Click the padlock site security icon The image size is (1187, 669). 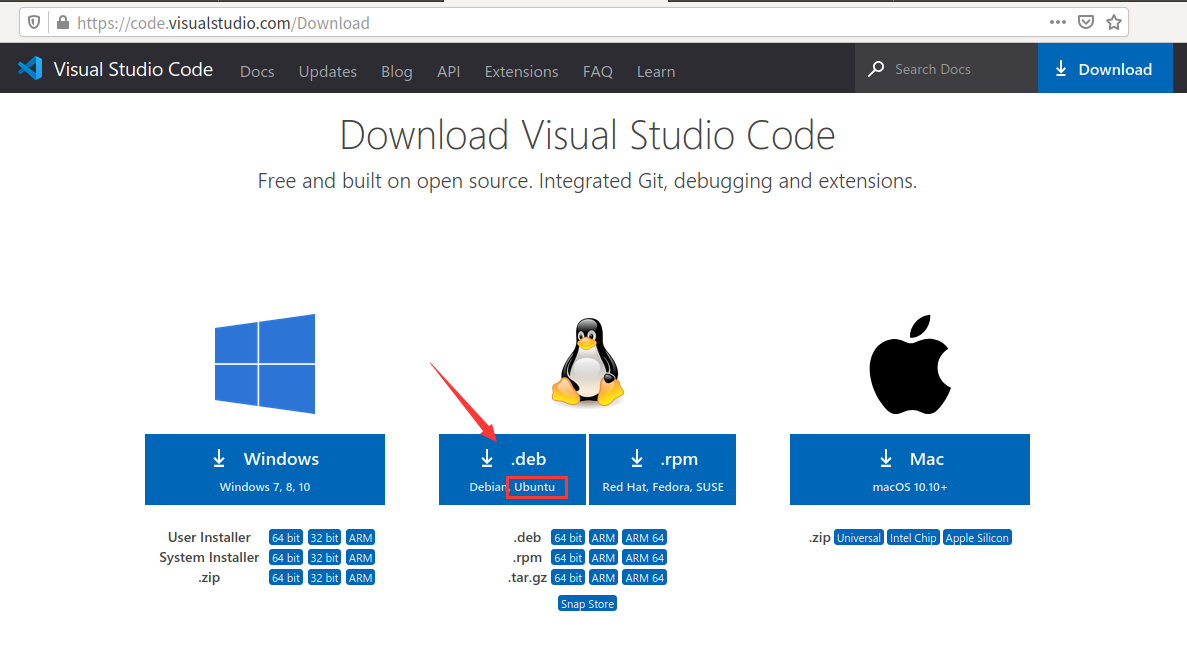tap(63, 23)
